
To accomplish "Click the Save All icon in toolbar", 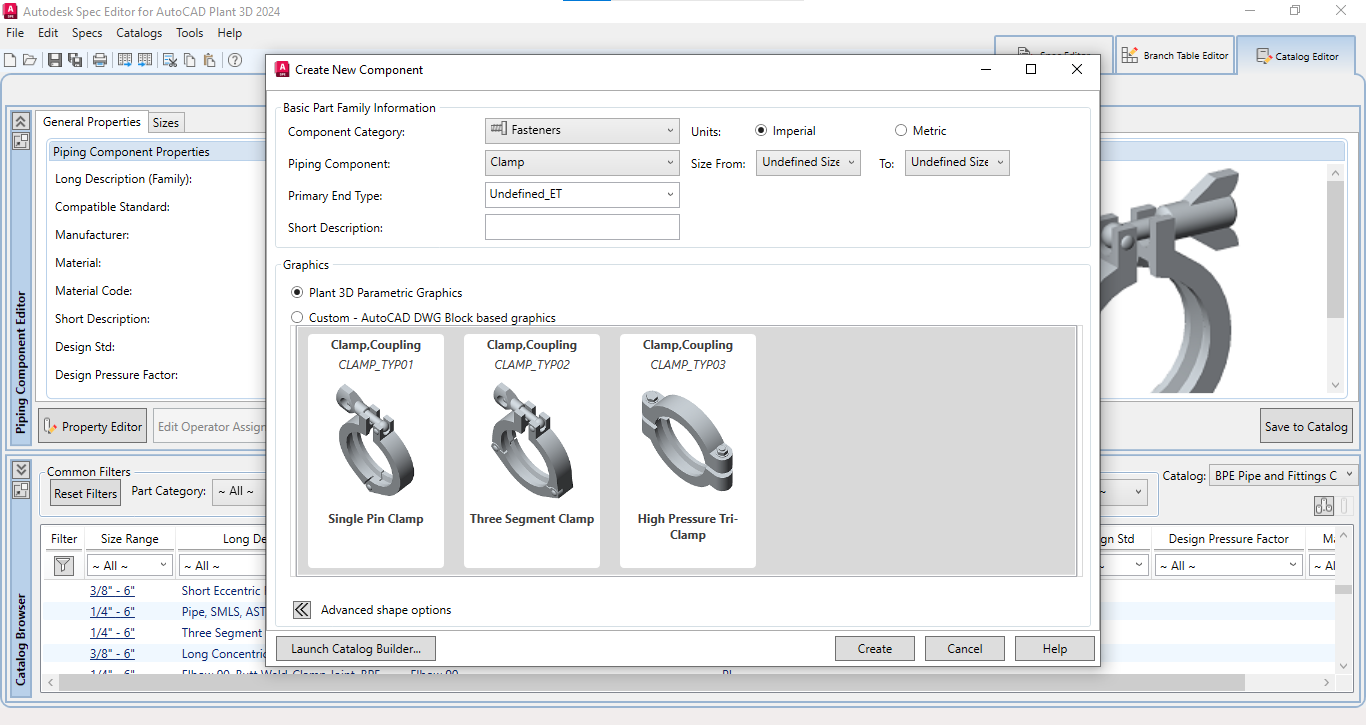I will (75, 60).
